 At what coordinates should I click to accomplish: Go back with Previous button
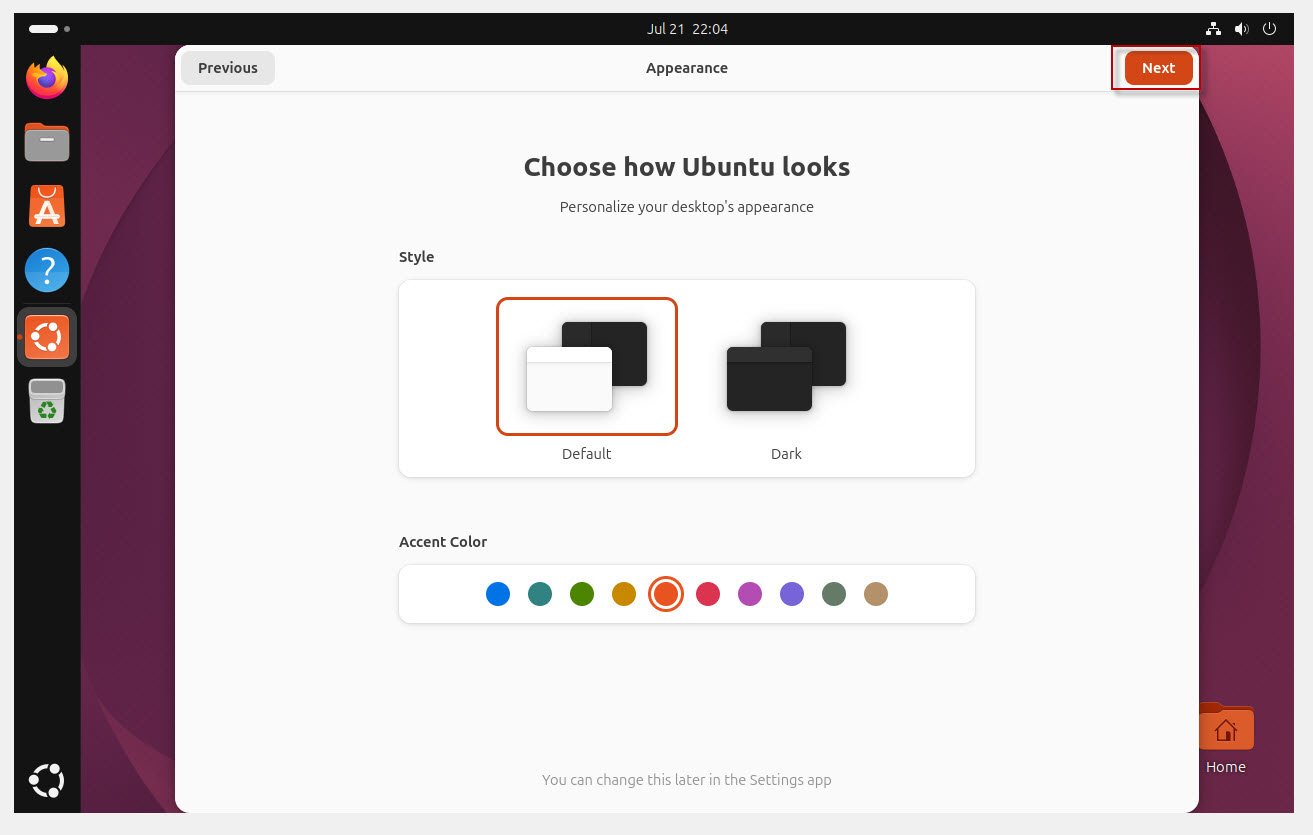pos(228,68)
